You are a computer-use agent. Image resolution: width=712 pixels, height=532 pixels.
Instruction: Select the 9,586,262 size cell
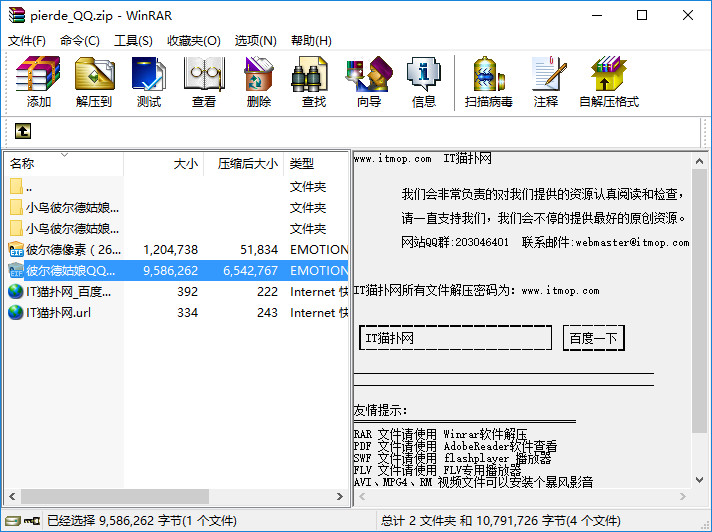coord(170,271)
